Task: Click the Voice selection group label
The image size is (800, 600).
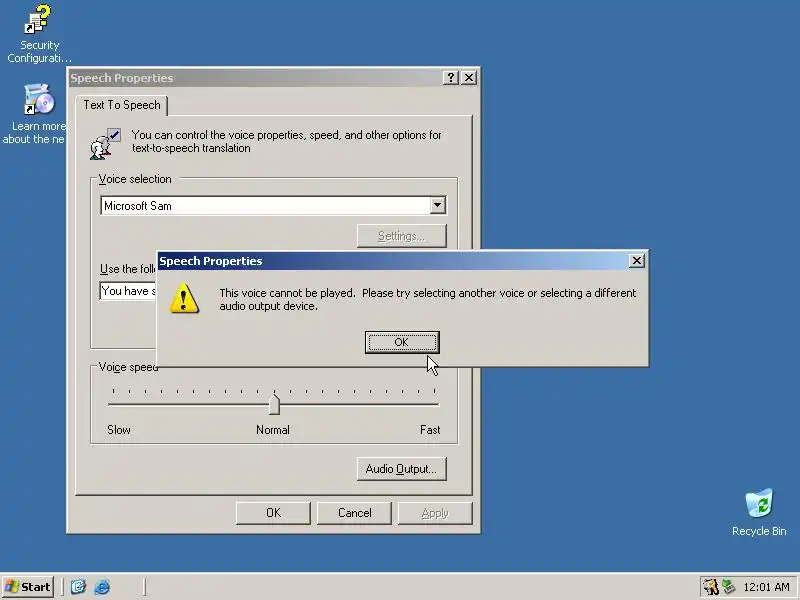Action: (135, 179)
